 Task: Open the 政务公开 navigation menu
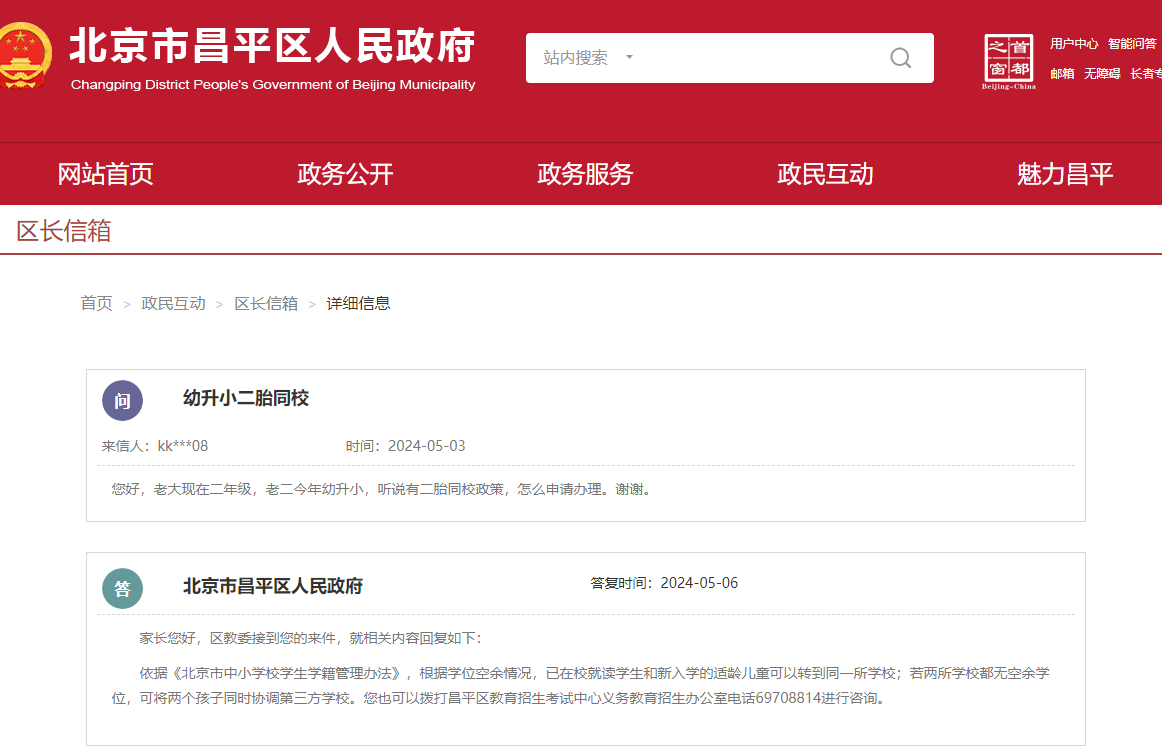tap(345, 174)
